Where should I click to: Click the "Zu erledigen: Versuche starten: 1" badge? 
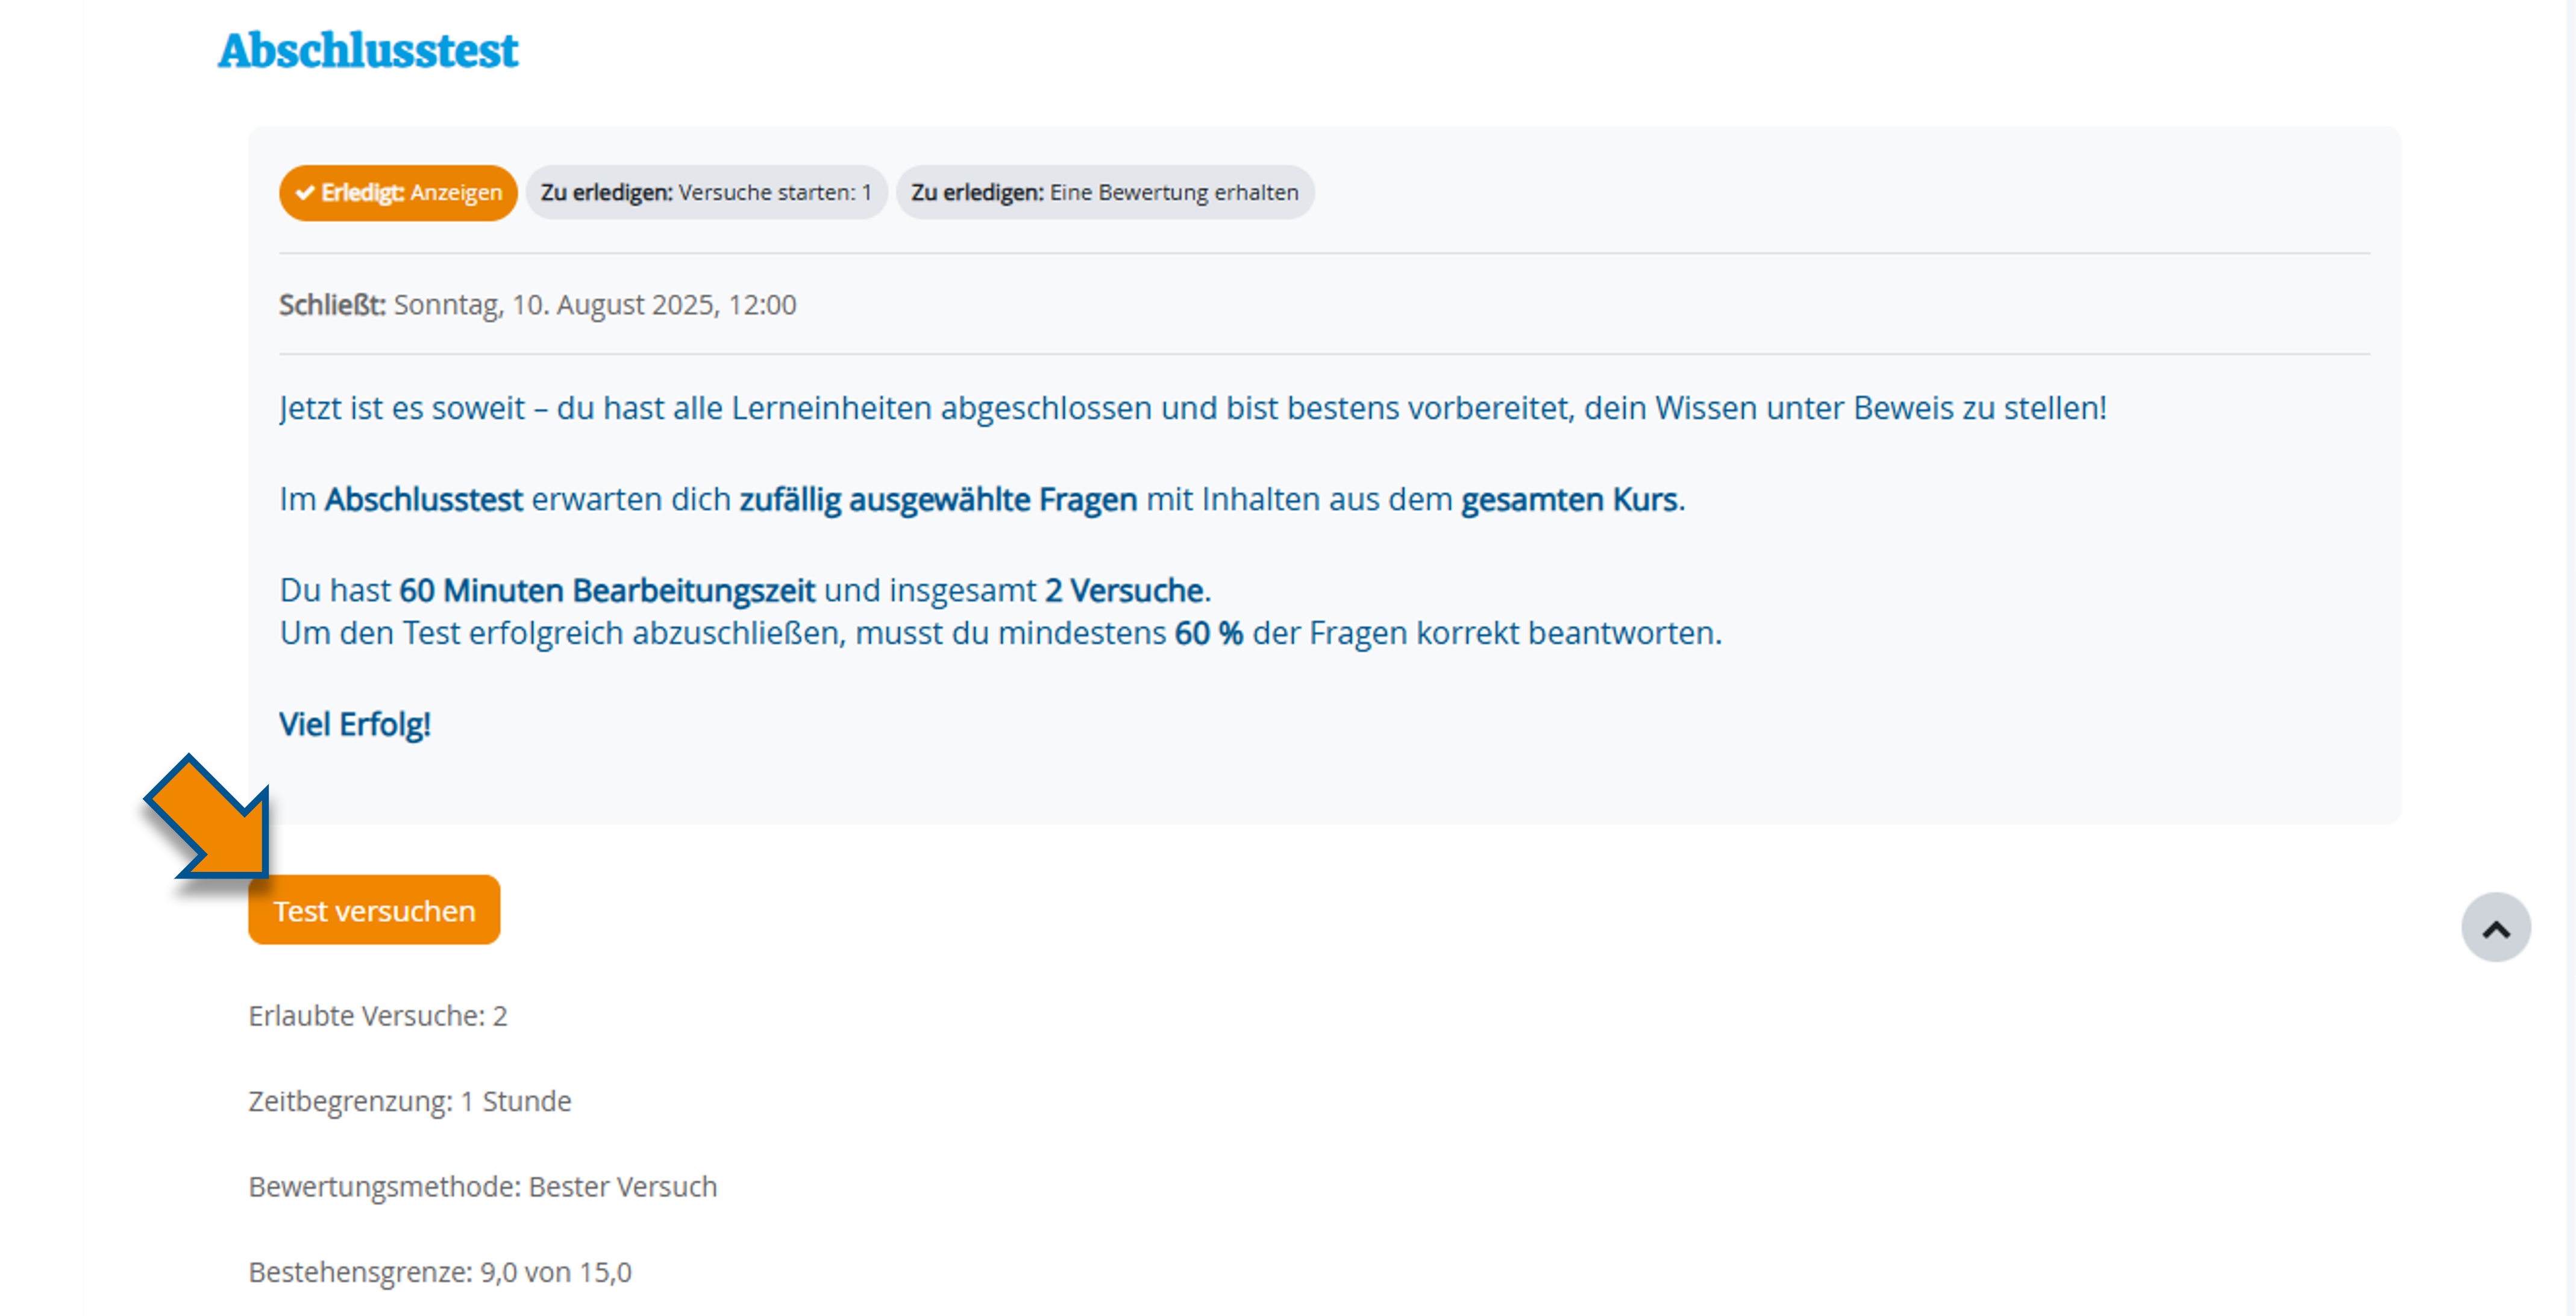tap(706, 193)
